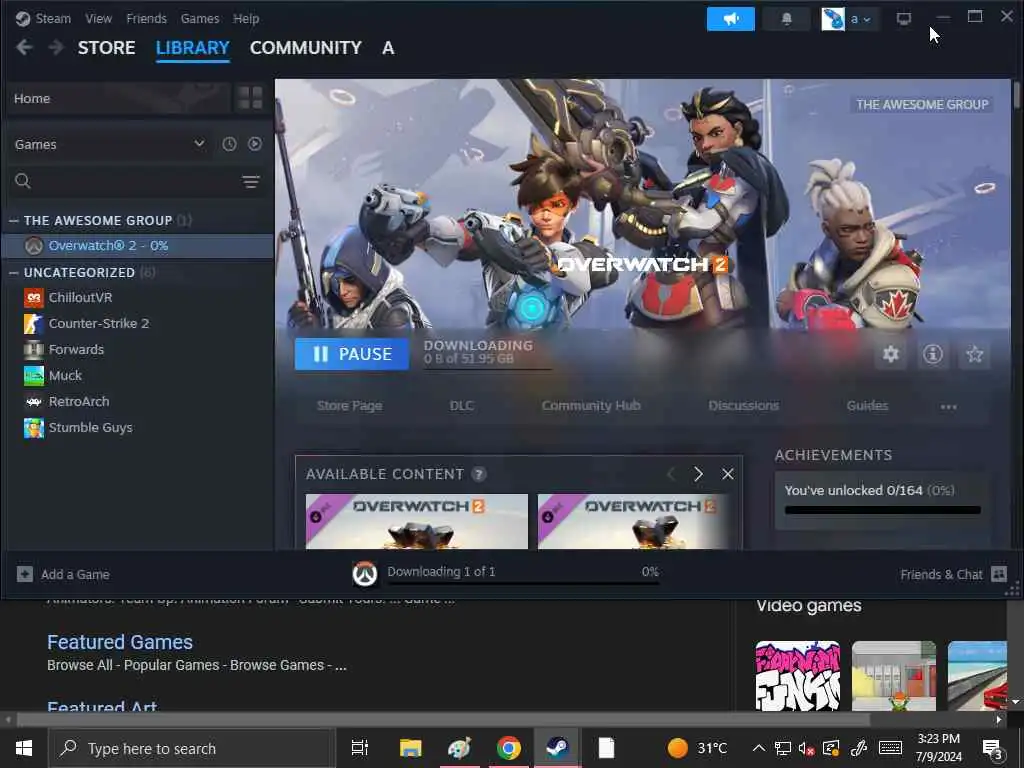Viewport: 1024px width, 768px height.
Task: Switch to the STORE tab
Action: 106,48
